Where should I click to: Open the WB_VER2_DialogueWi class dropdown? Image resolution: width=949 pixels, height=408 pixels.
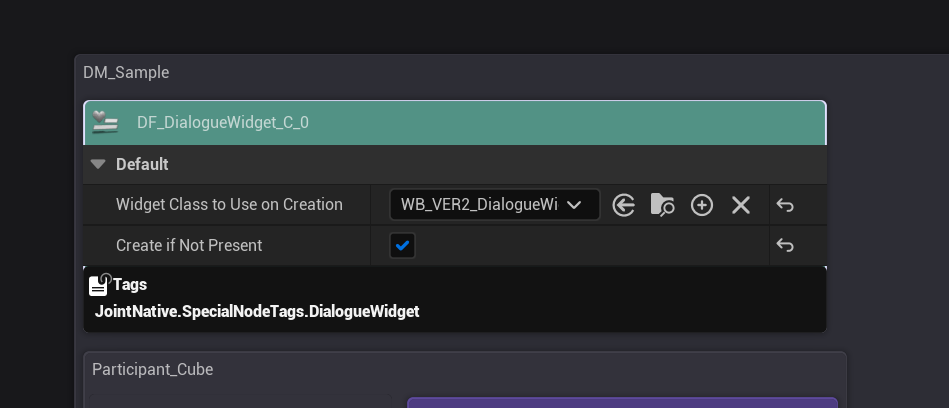click(494, 205)
